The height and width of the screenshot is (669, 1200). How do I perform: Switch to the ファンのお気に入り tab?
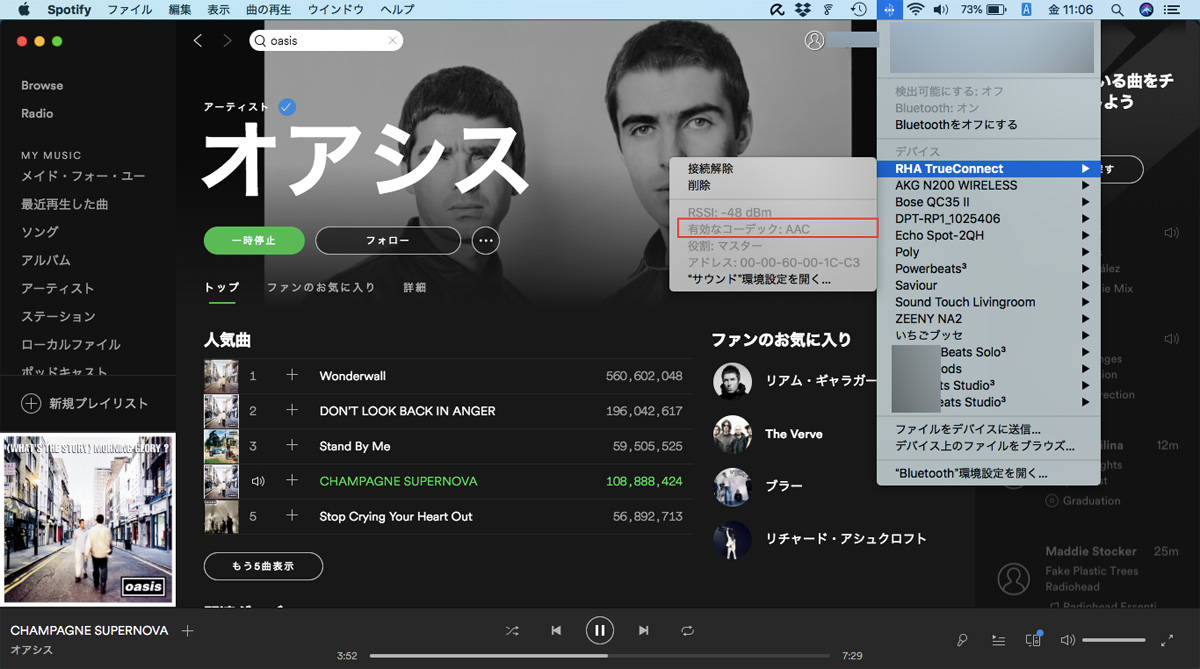(x=321, y=287)
